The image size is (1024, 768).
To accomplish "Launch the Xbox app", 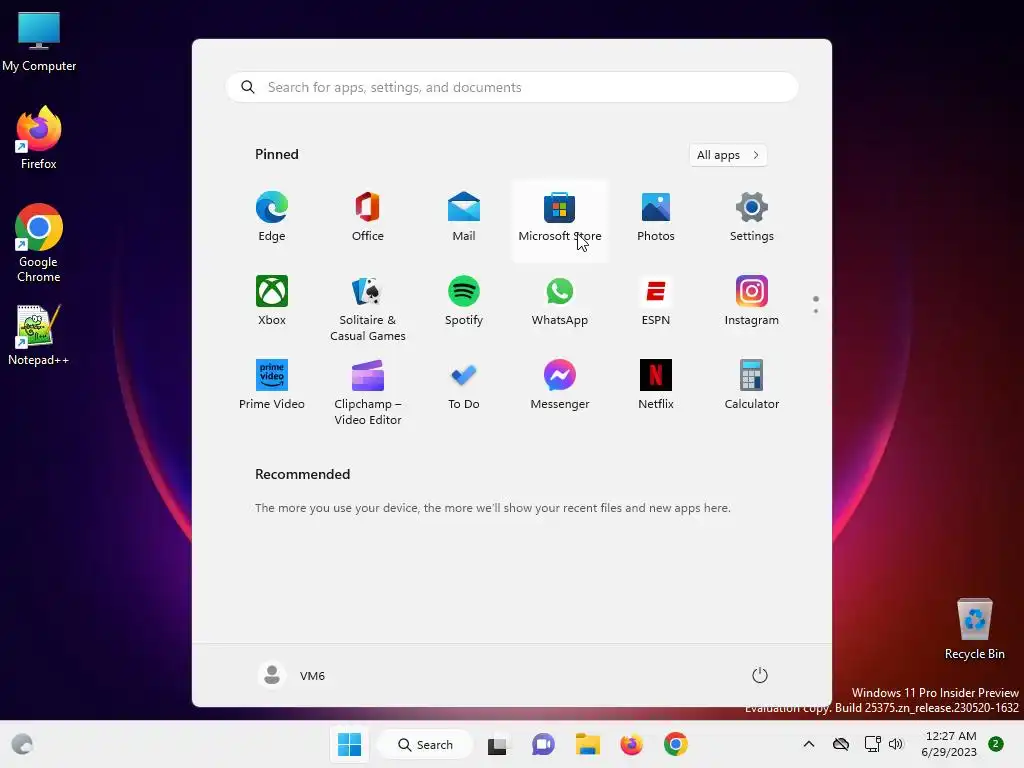I will [272, 301].
